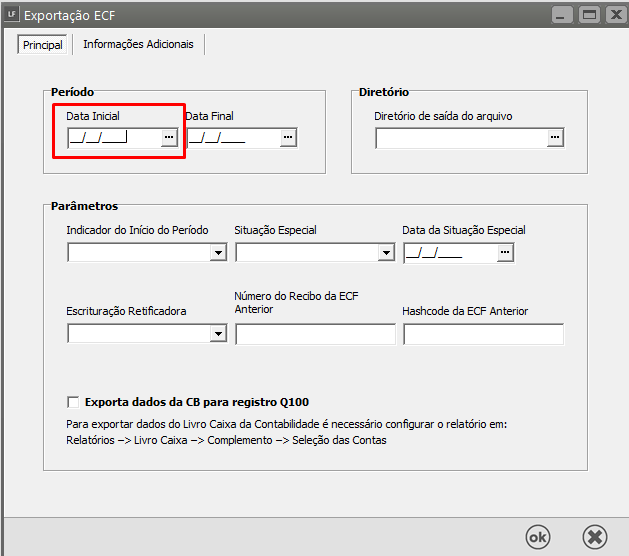This screenshot has height=556, width=629.
Task: Switch to the Principal tab
Action: pos(43,45)
